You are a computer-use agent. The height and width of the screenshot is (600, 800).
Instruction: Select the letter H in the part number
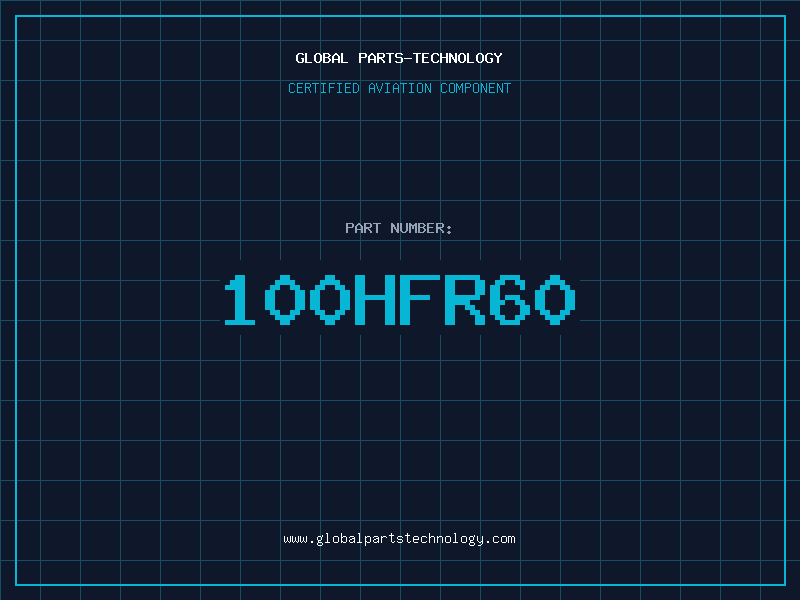376,300
